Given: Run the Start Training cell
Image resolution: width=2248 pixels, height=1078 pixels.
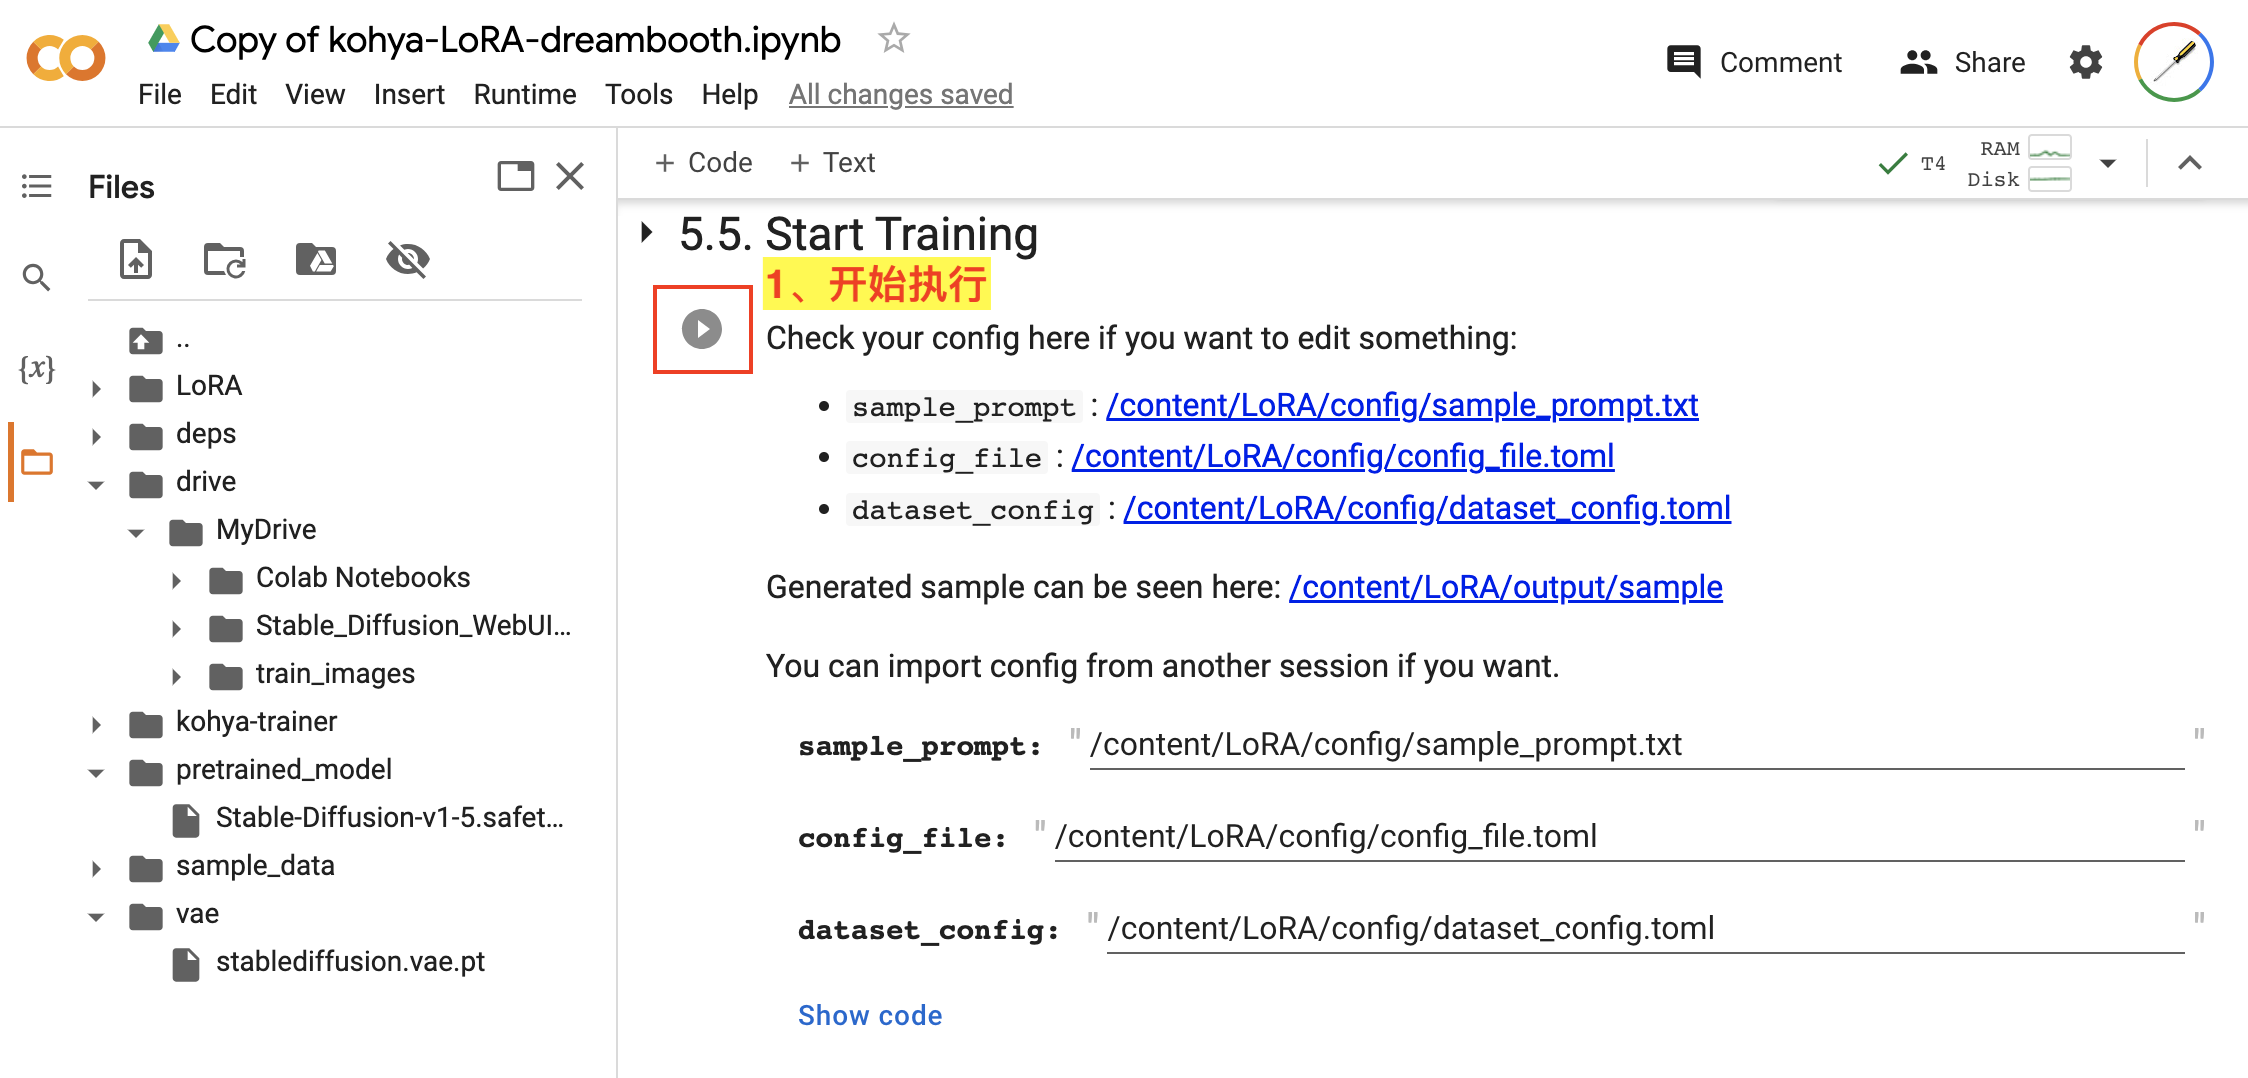Looking at the screenshot, I should click(x=701, y=328).
